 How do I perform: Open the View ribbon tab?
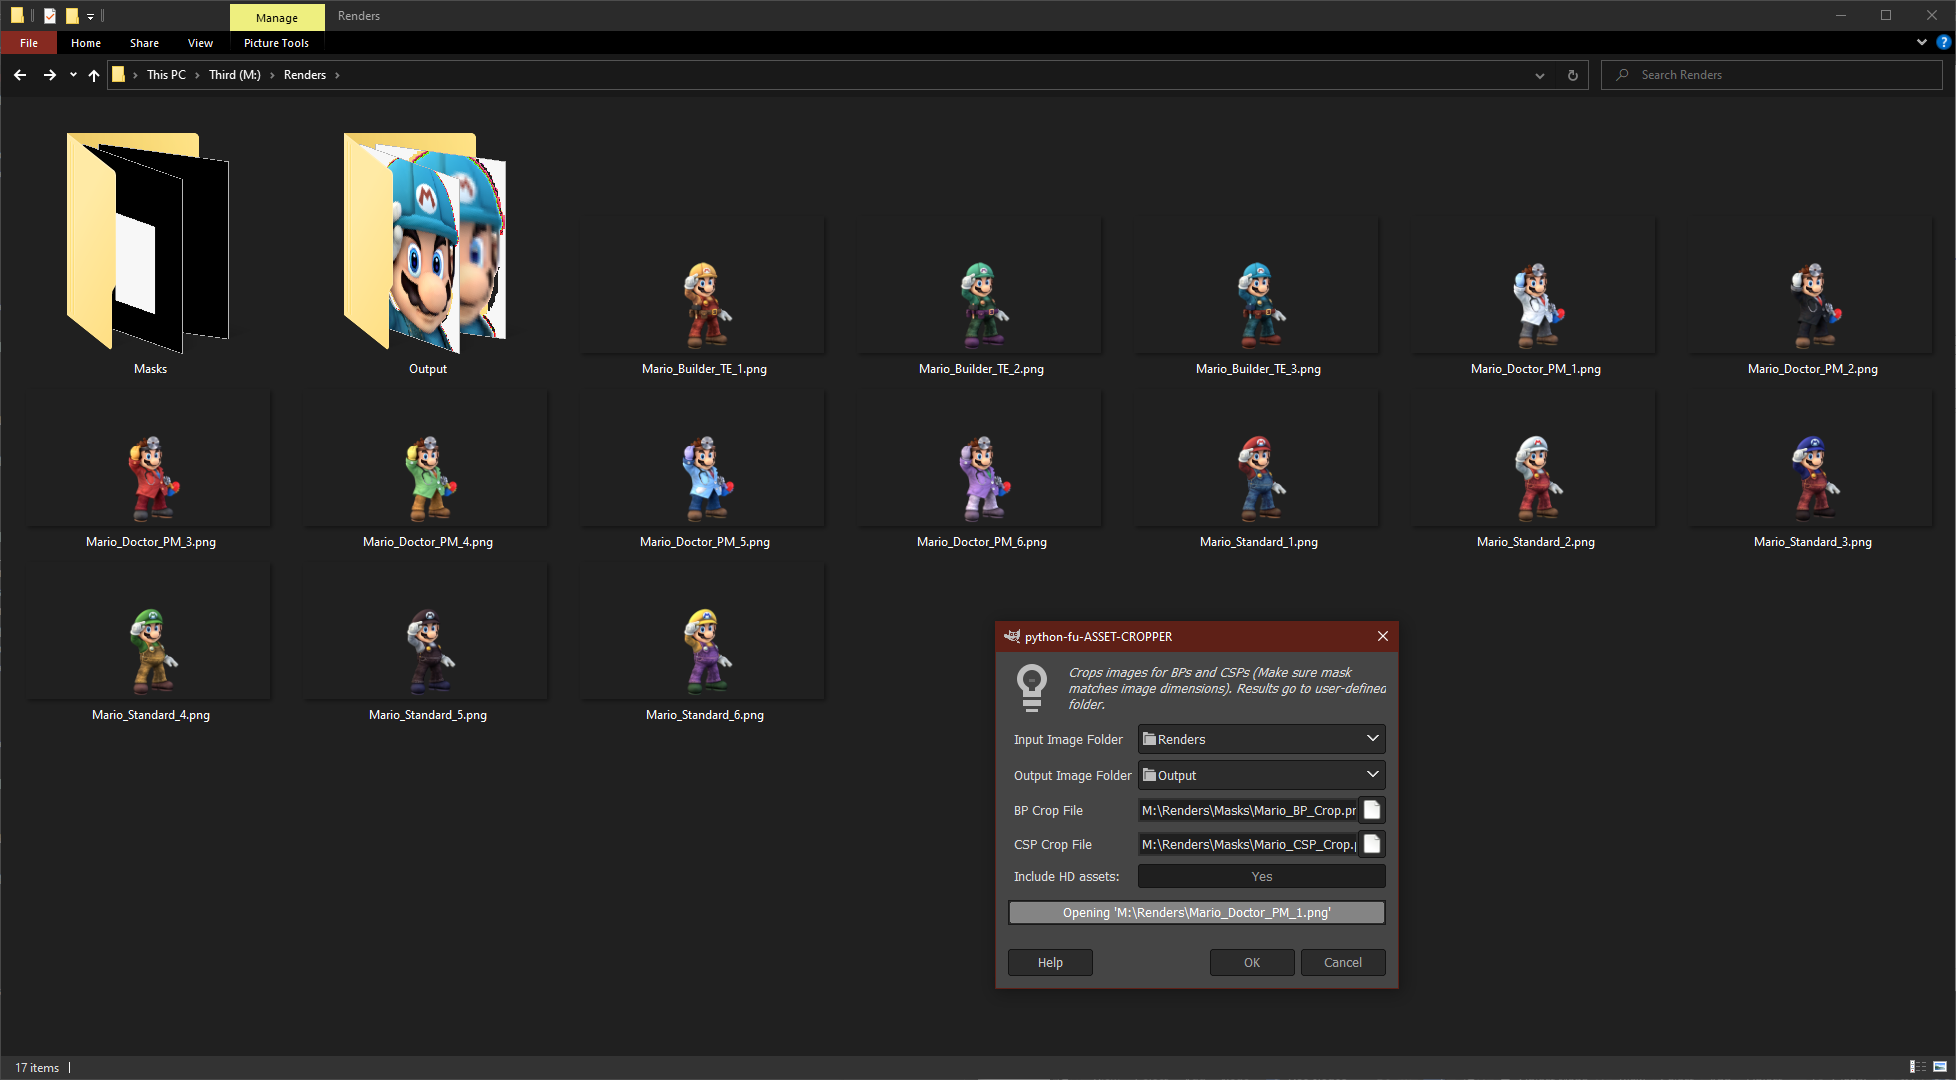pyautogui.click(x=200, y=43)
